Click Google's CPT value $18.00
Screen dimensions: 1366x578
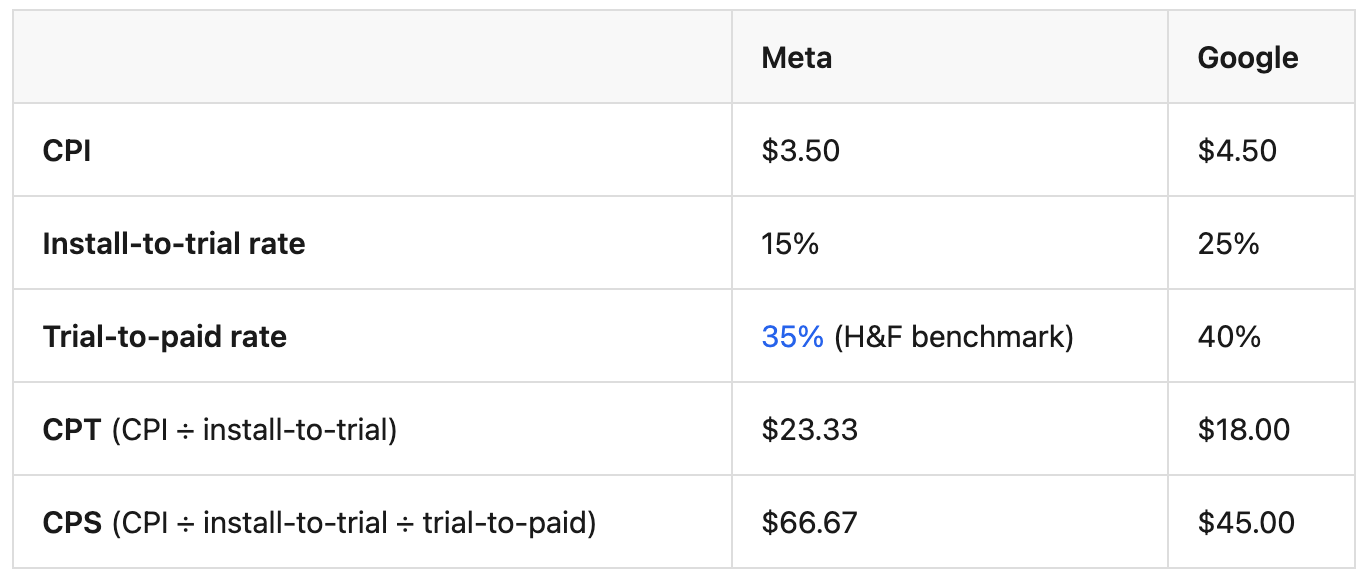[x=1244, y=430]
